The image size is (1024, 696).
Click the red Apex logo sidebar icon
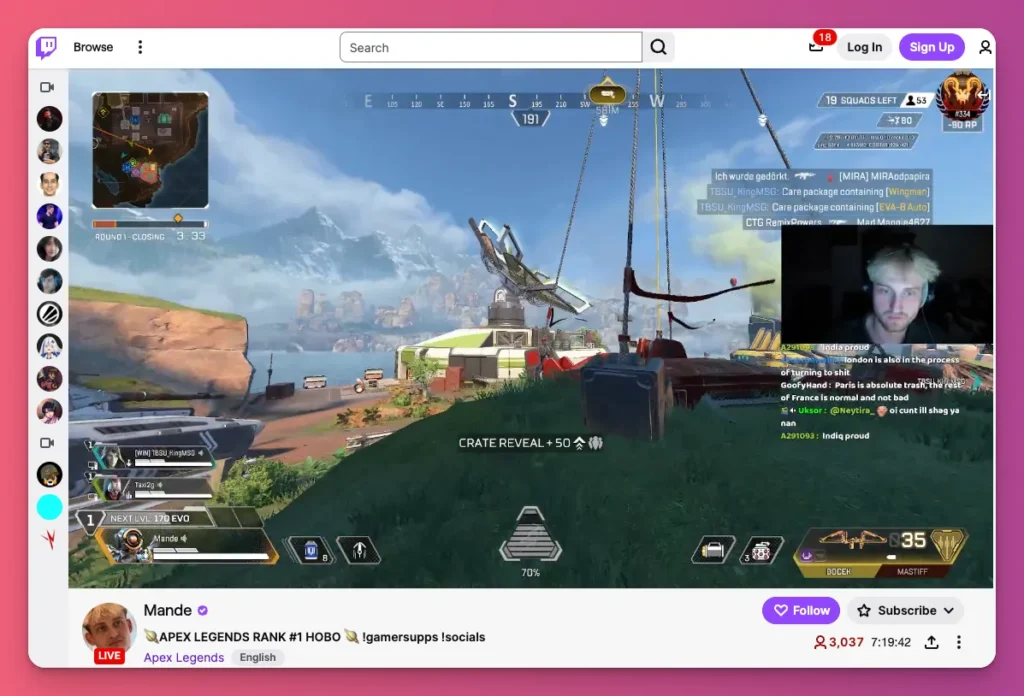click(49, 539)
